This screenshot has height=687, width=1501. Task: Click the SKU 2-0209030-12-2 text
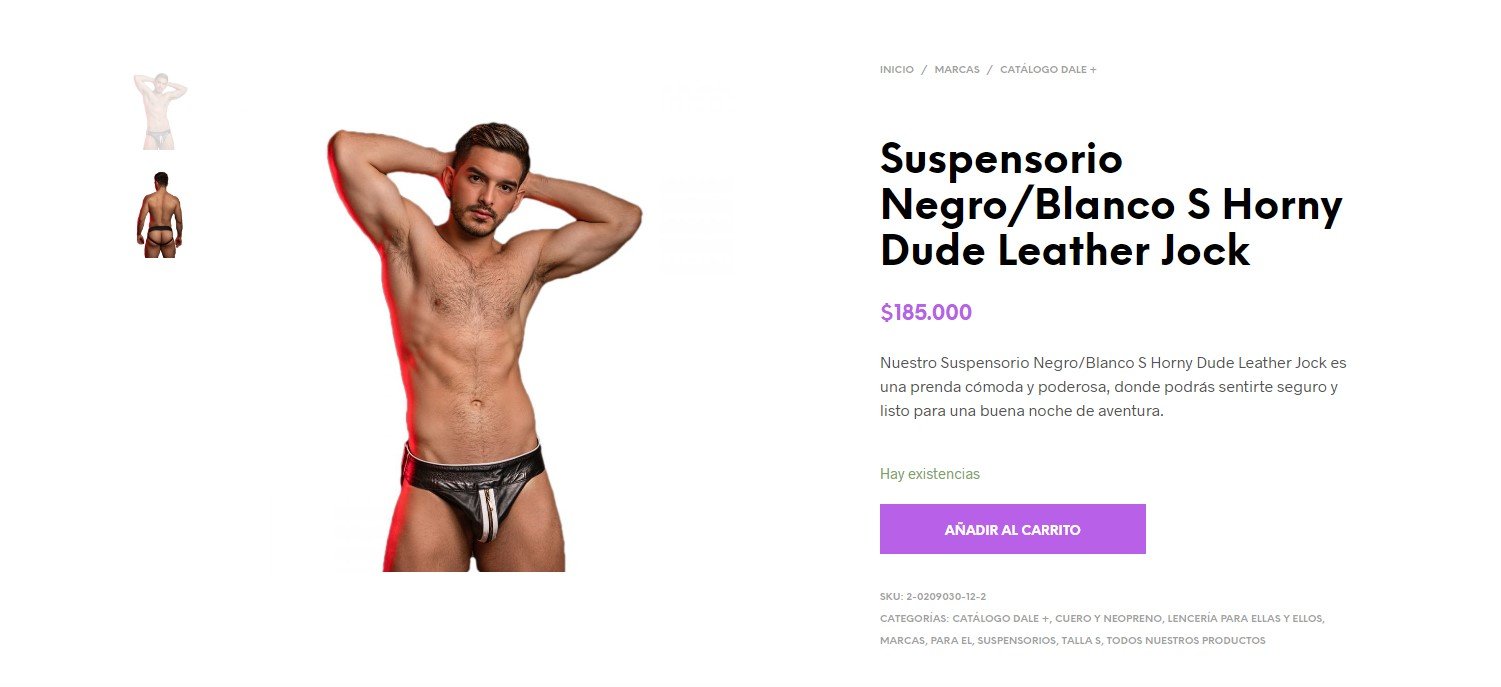tap(933, 597)
